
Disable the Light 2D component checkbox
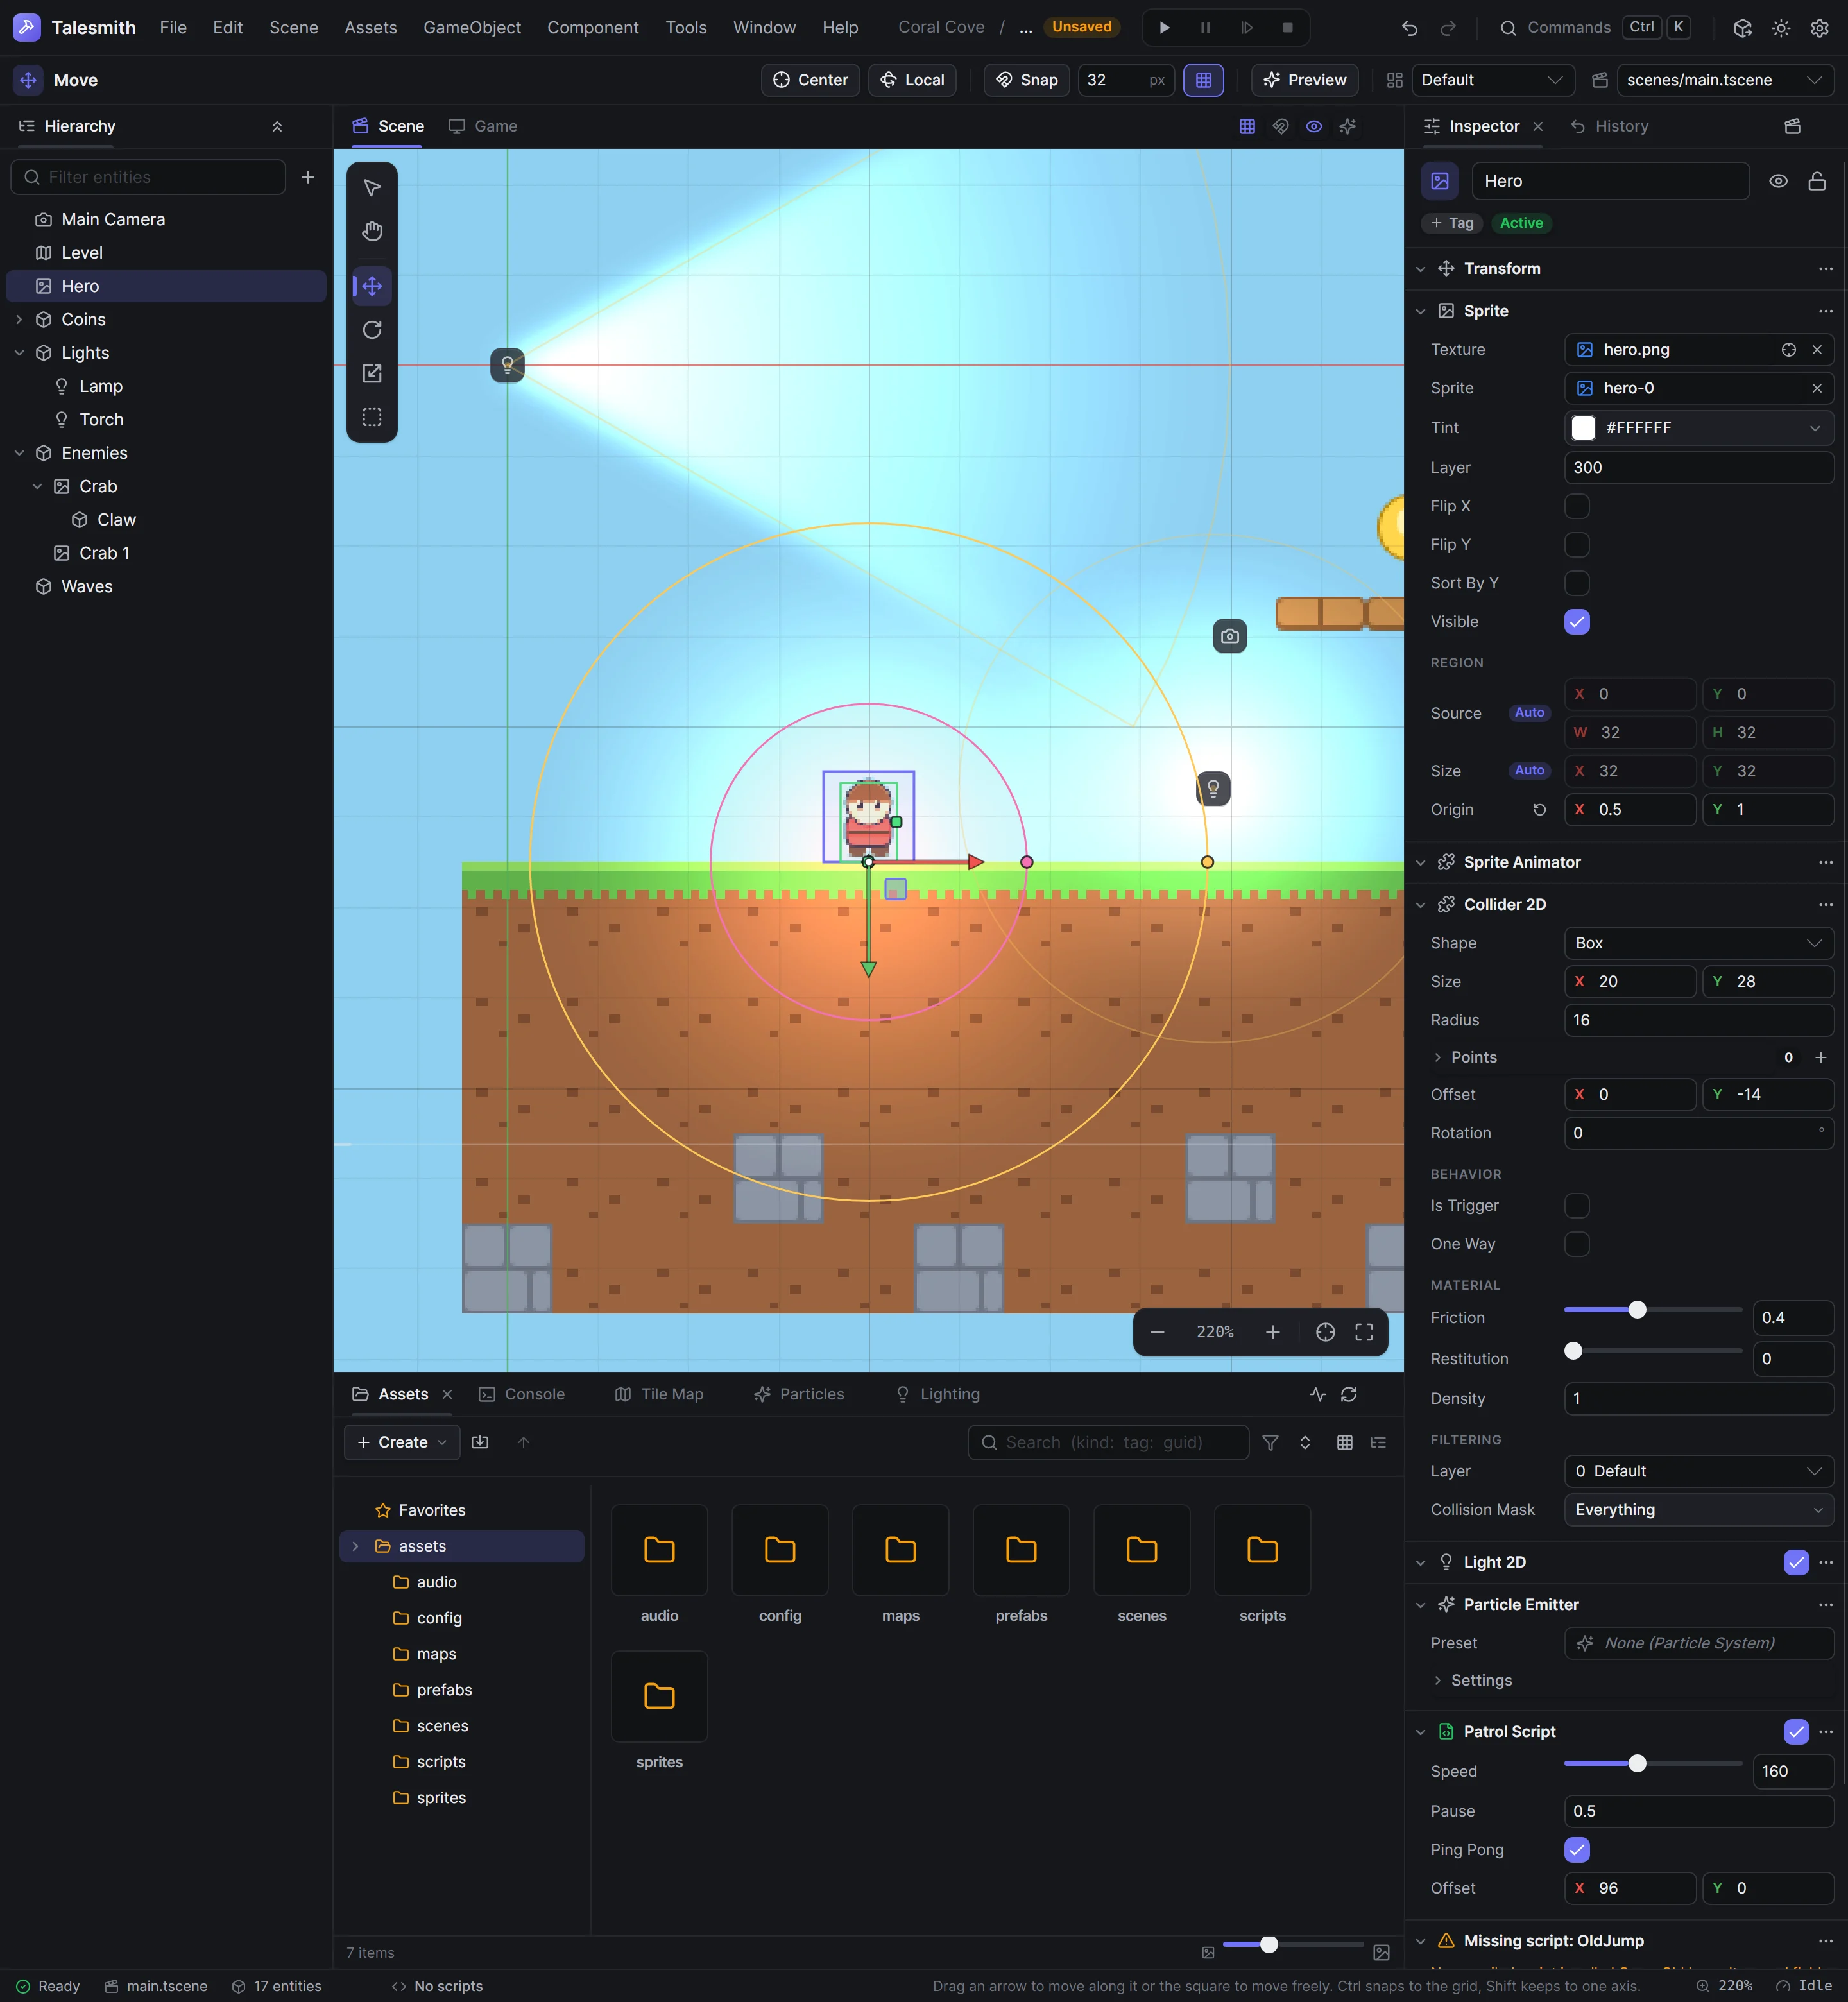click(1796, 1562)
